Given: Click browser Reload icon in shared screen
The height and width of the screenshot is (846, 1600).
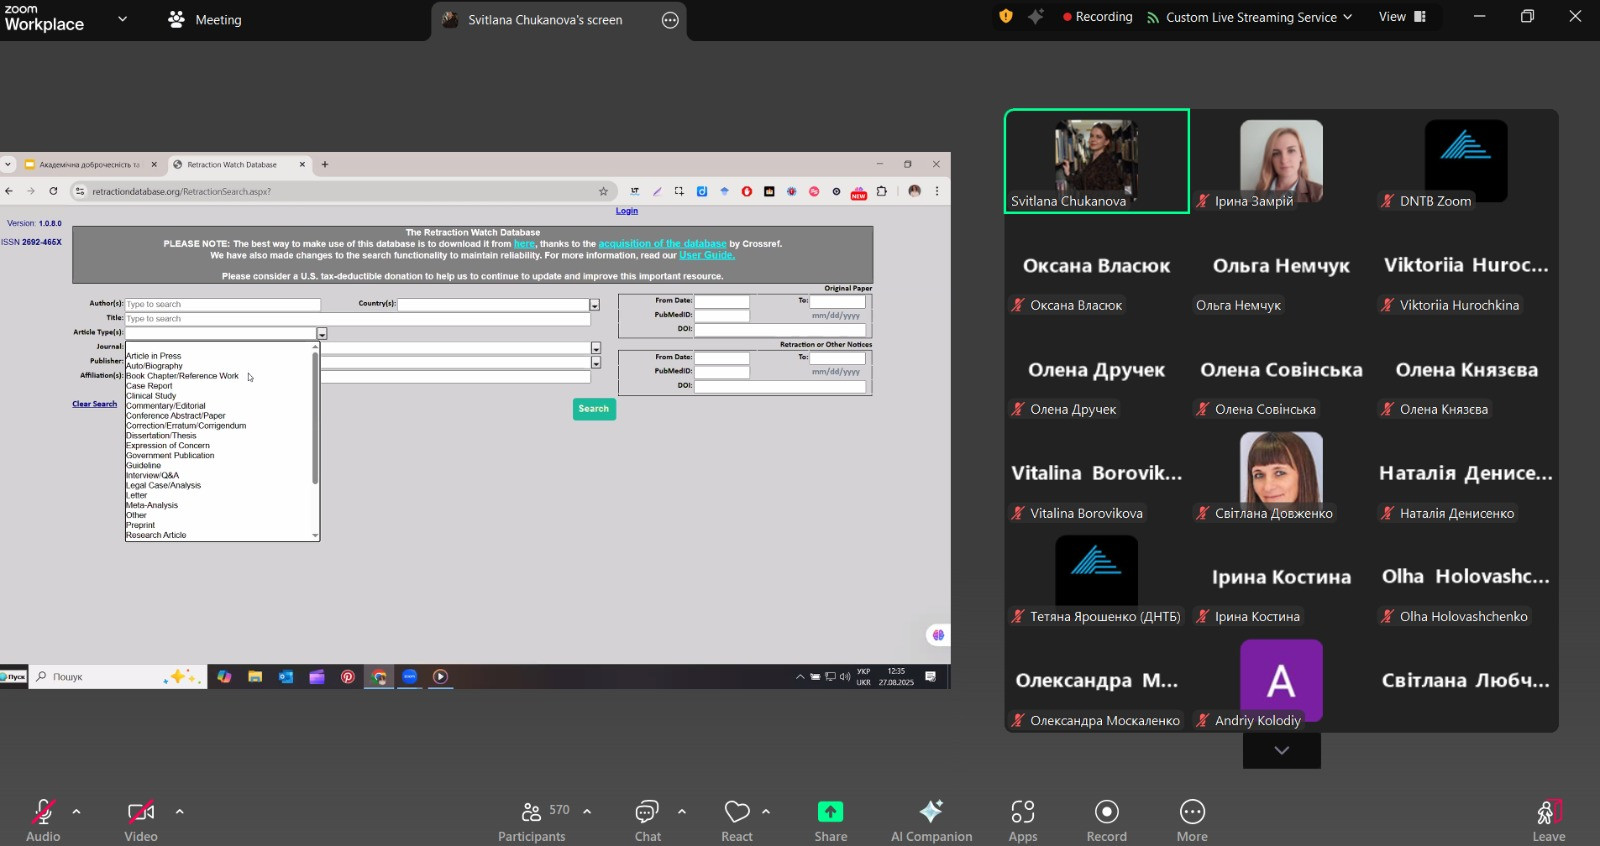Looking at the screenshot, I should pos(53,191).
